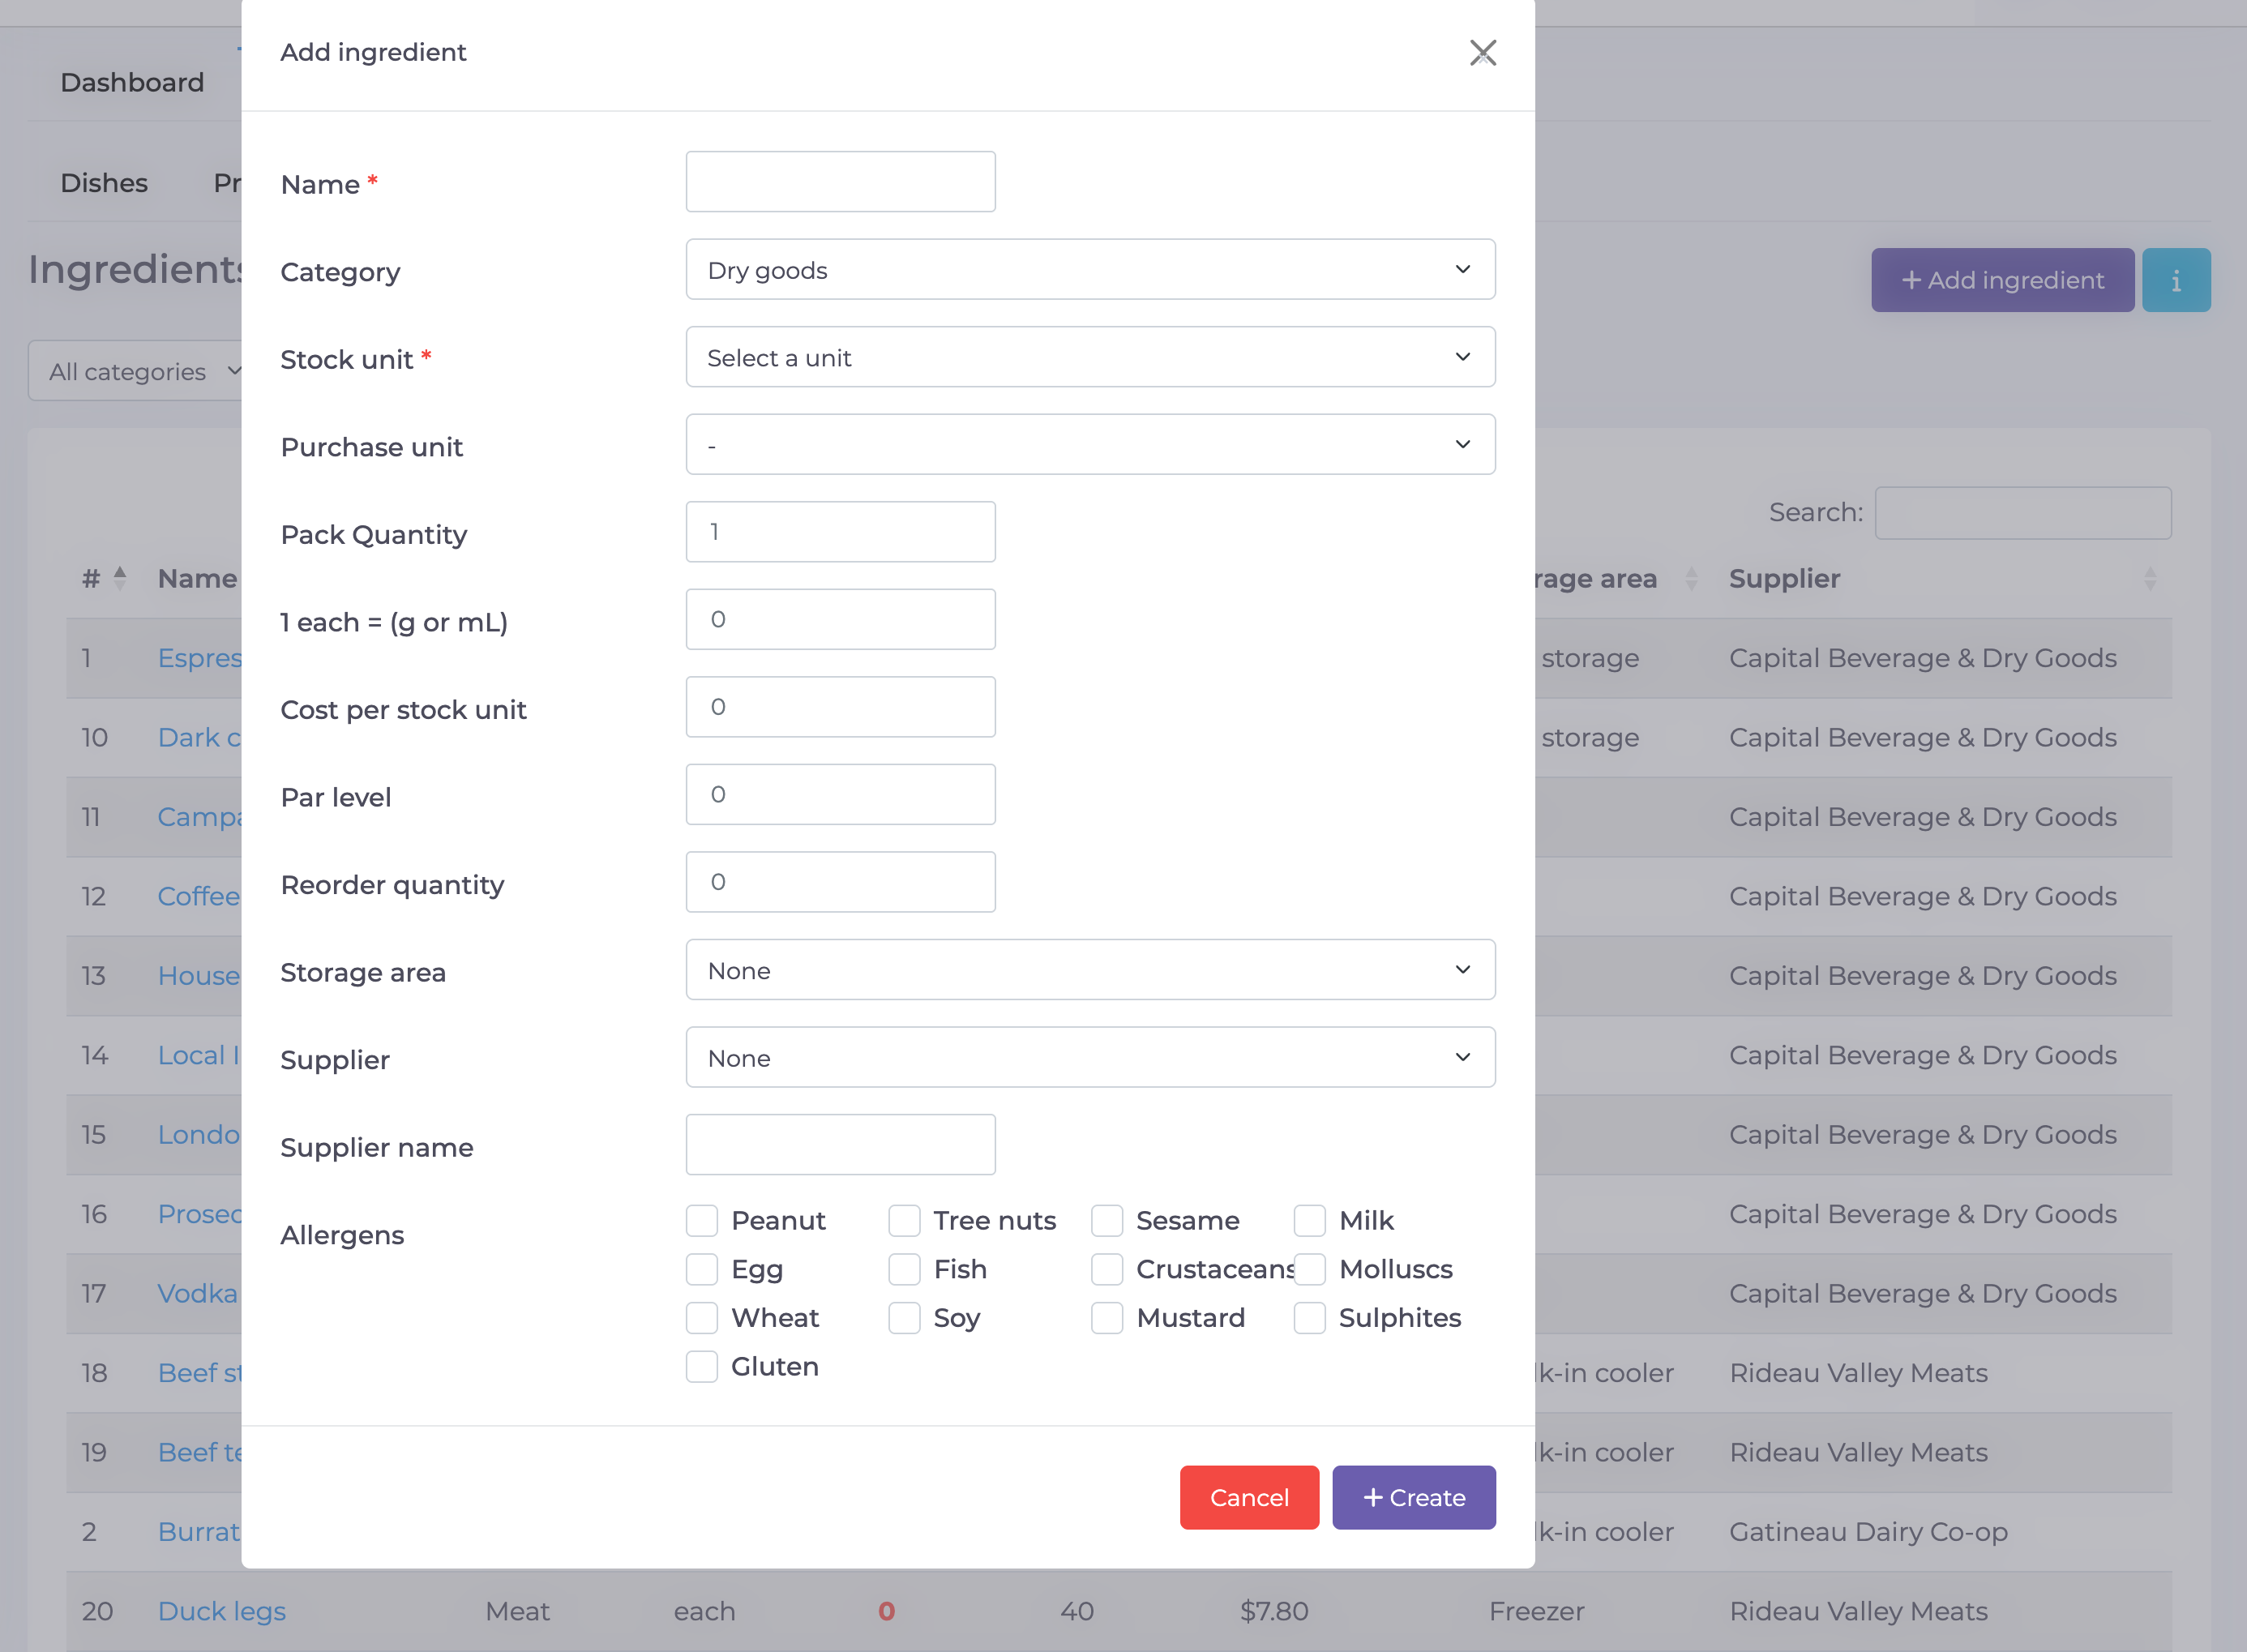Enable the Gluten allergen checkbox

pyautogui.click(x=702, y=1367)
